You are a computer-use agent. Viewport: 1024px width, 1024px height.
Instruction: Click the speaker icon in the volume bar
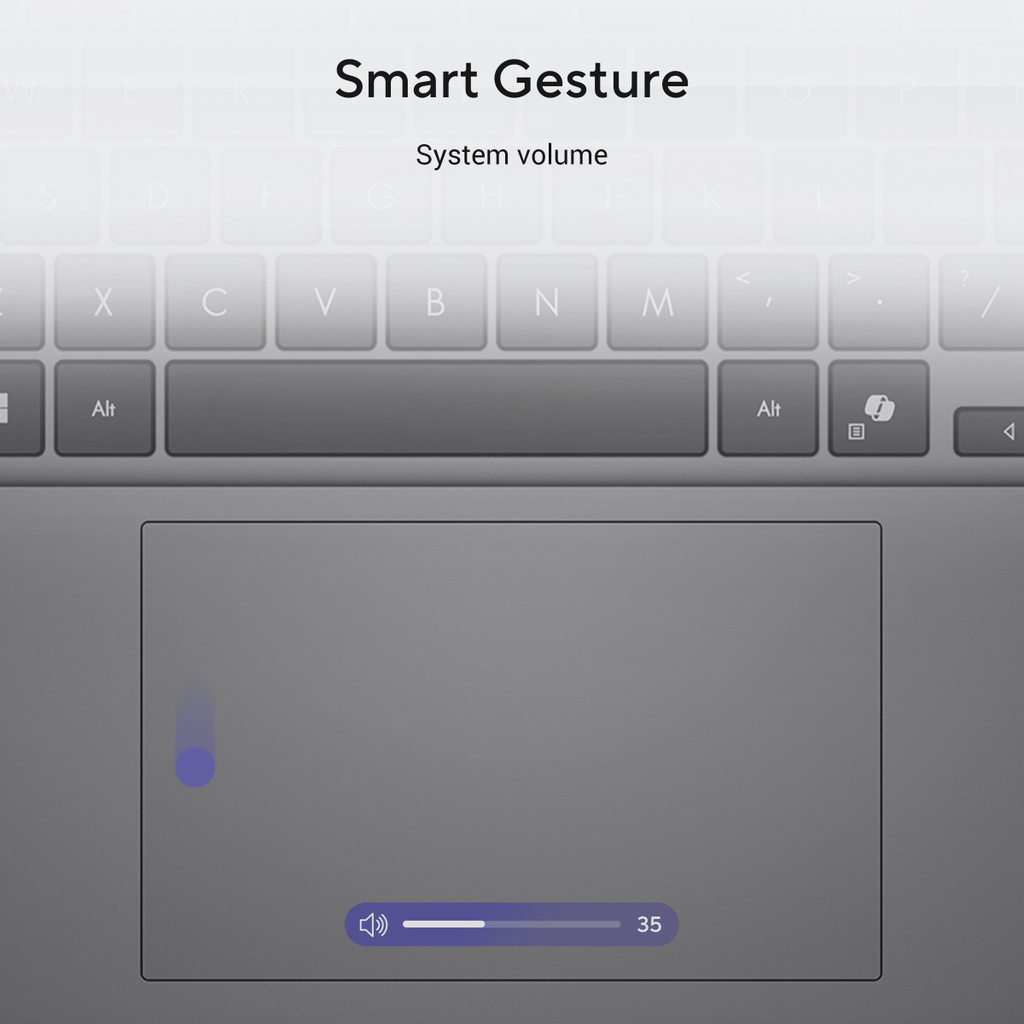pos(374,925)
